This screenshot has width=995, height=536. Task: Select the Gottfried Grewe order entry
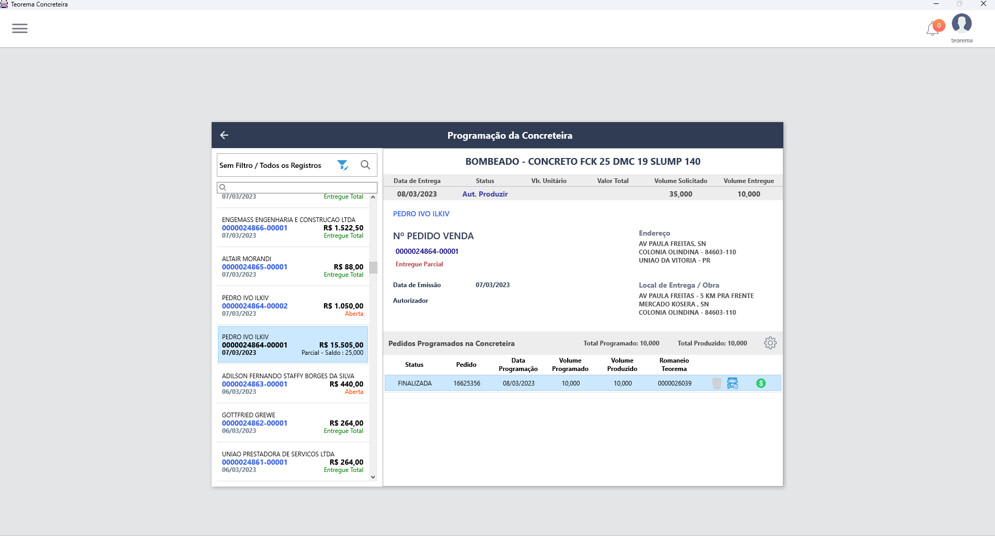(293, 423)
